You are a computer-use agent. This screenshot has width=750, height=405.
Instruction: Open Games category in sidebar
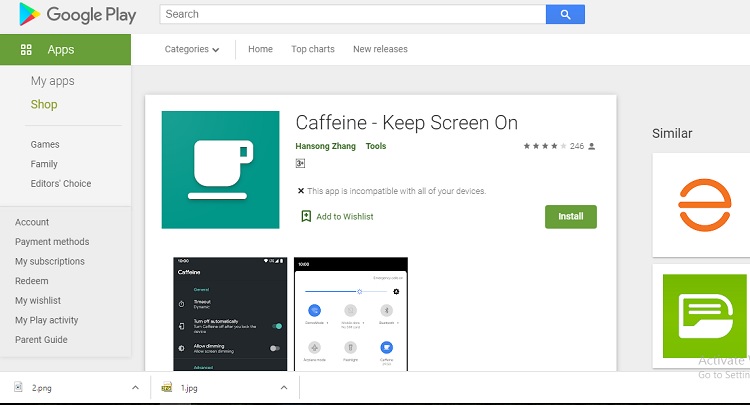pos(45,144)
